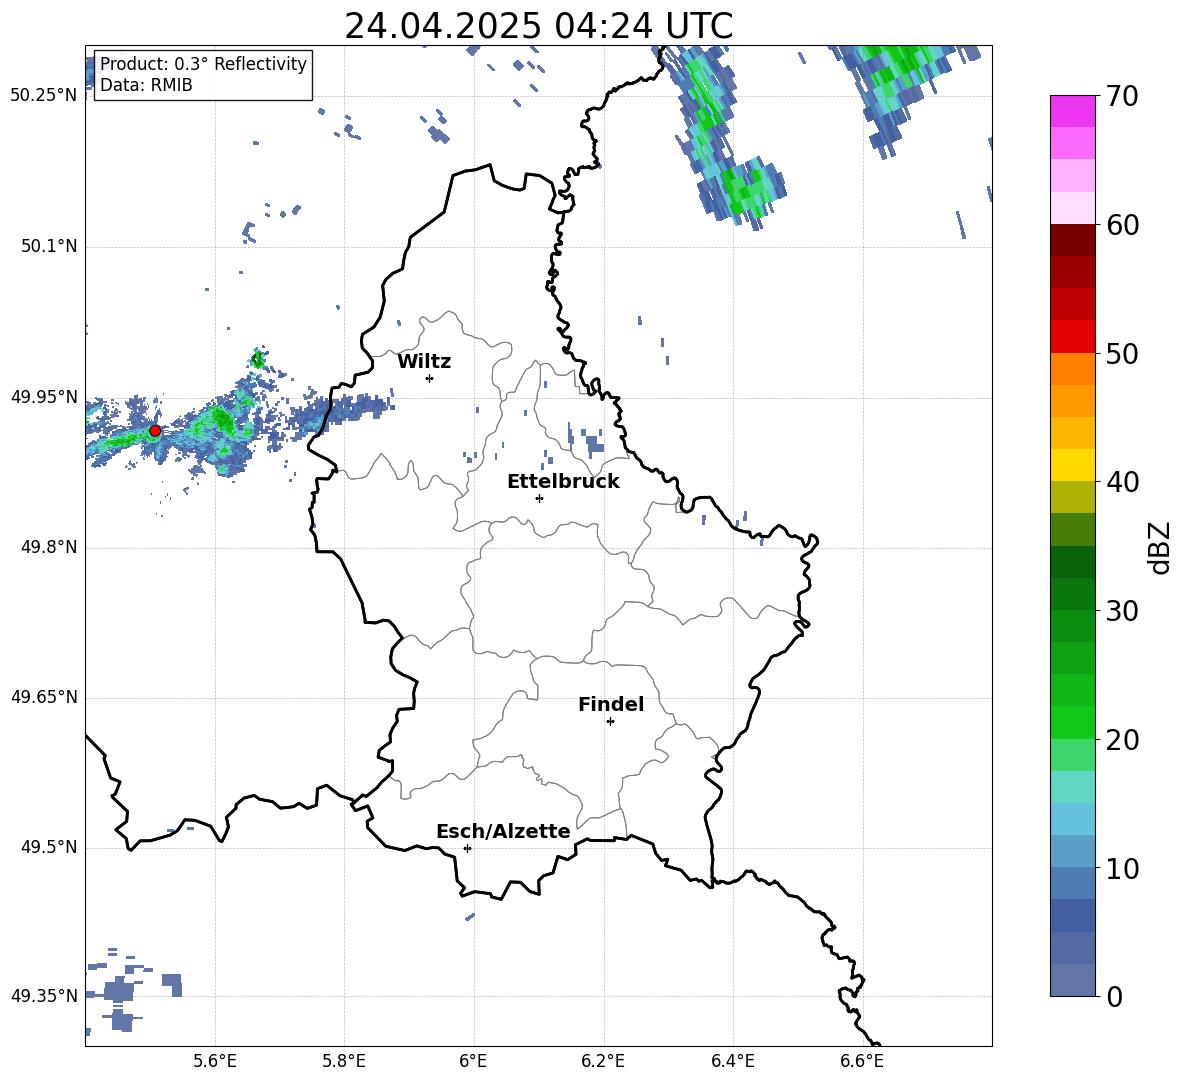Click the 49.5°N latitude label
The image size is (1184, 1081).
pos(49,847)
